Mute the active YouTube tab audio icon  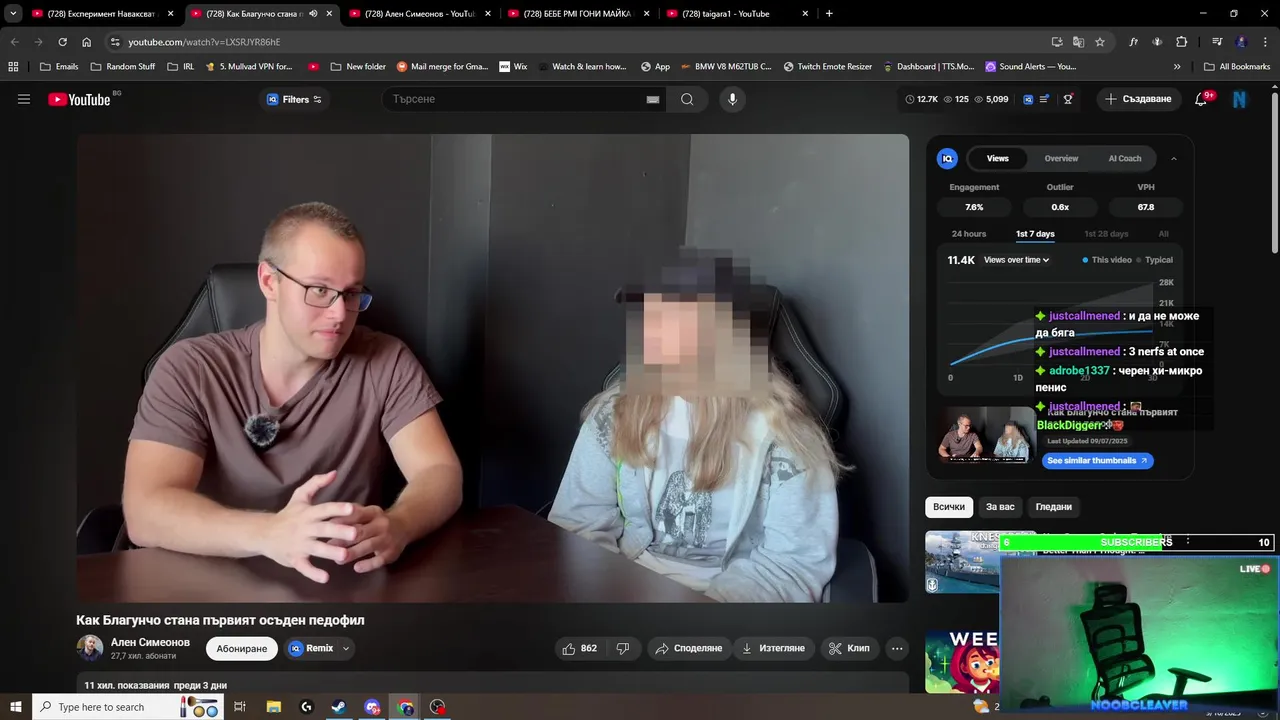(x=313, y=14)
